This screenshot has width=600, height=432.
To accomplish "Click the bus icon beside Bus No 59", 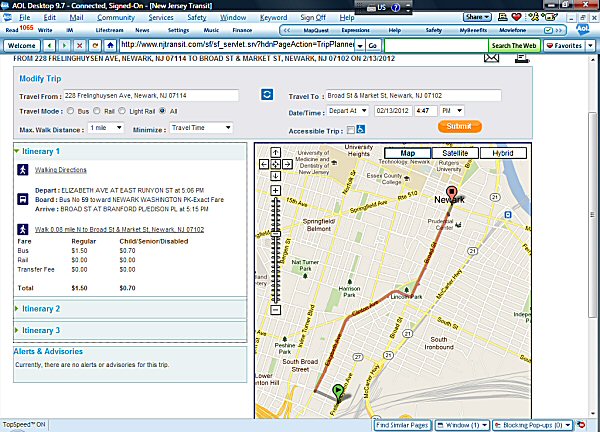I will (23, 199).
